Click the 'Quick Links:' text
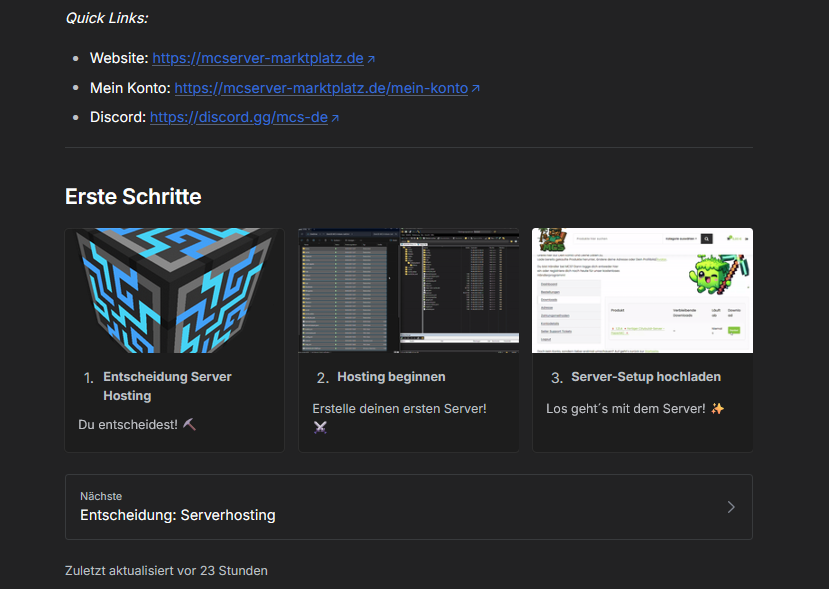 [107, 18]
